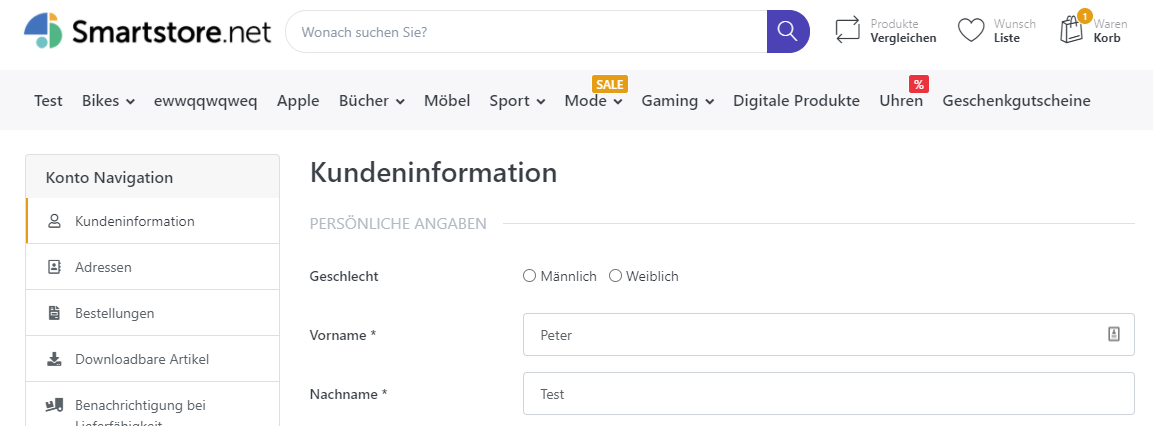
Task: Click the Downloadbare Artikel download icon
Action: pos(54,359)
